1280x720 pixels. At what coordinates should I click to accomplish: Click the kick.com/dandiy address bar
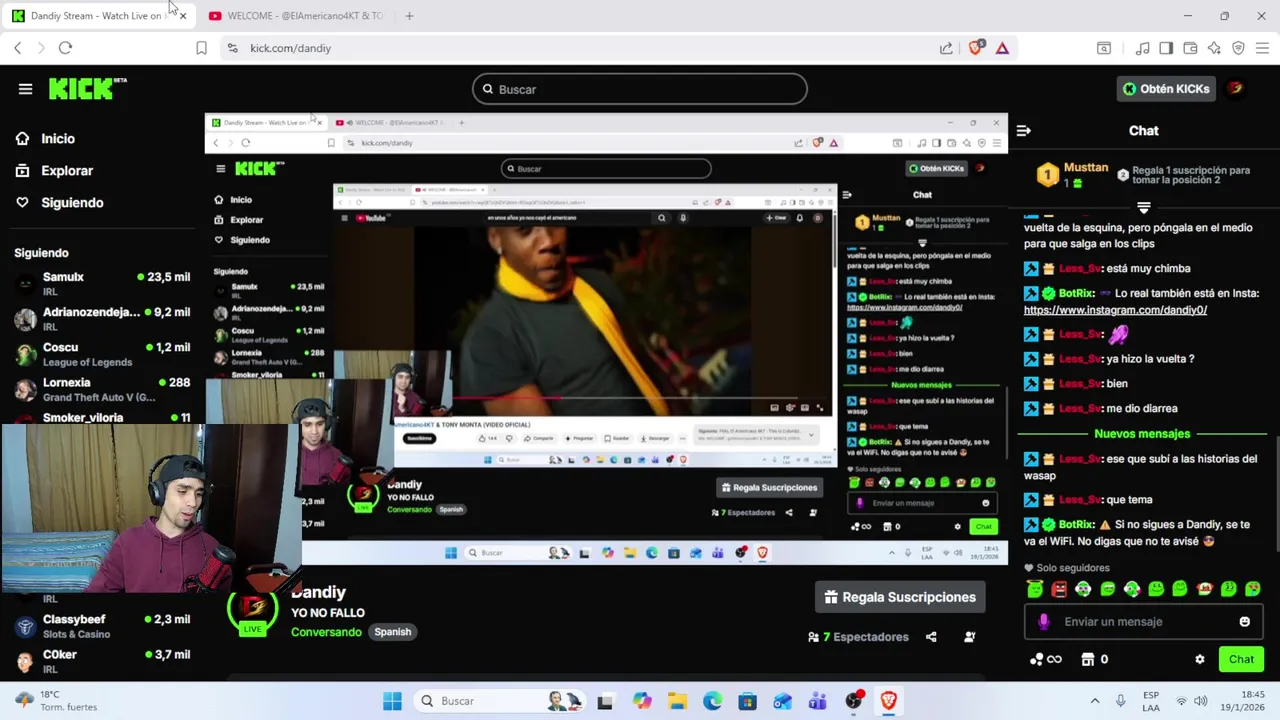(580, 48)
